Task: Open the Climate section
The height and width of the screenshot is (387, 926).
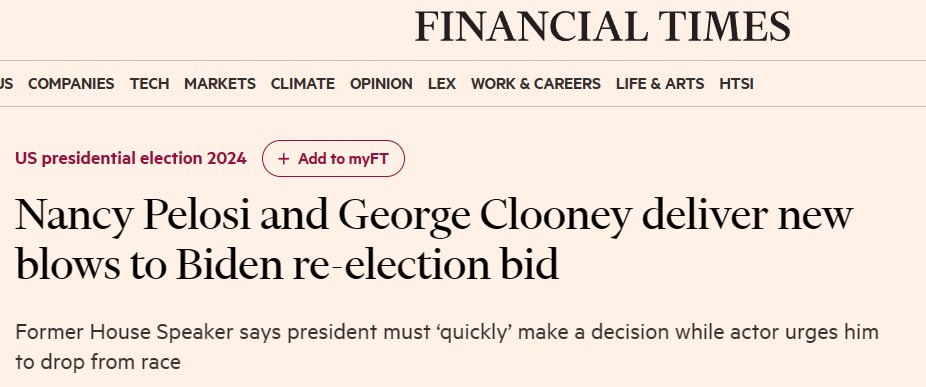Action: [302, 84]
